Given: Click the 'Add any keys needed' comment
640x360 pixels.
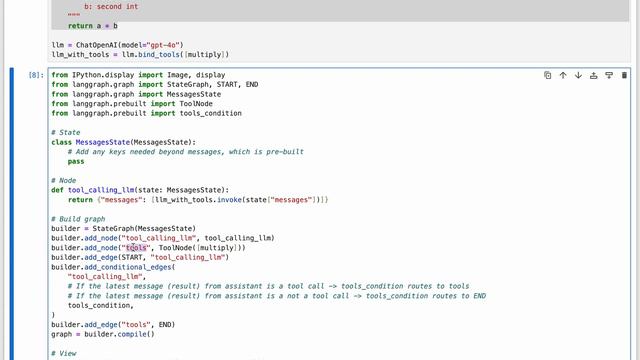Looking at the screenshot, I should (186, 152).
